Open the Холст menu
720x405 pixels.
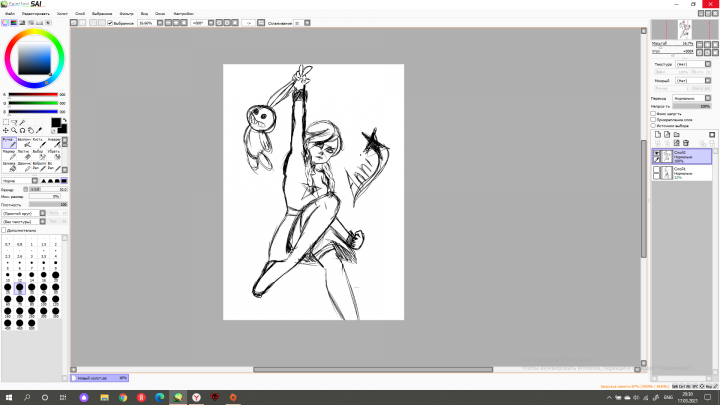click(62, 14)
